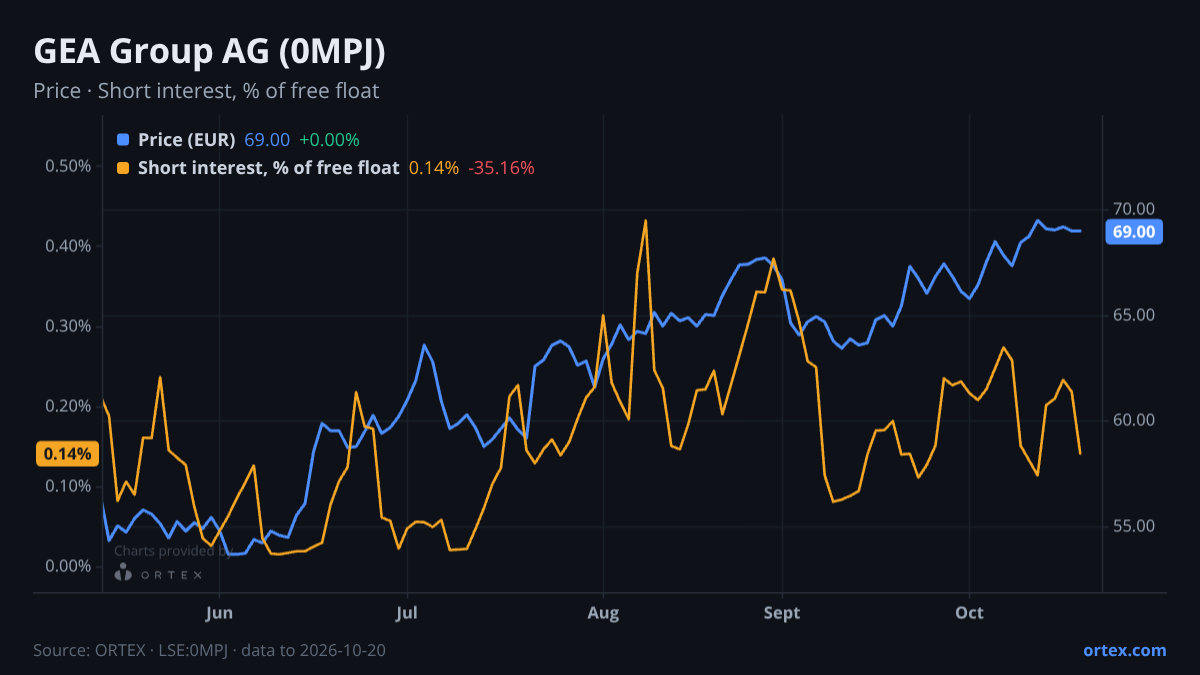The height and width of the screenshot is (675, 1200).
Task: Click the GEA Group AG (0MPJ) title
Action: pyautogui.click(x=209, y=53)
